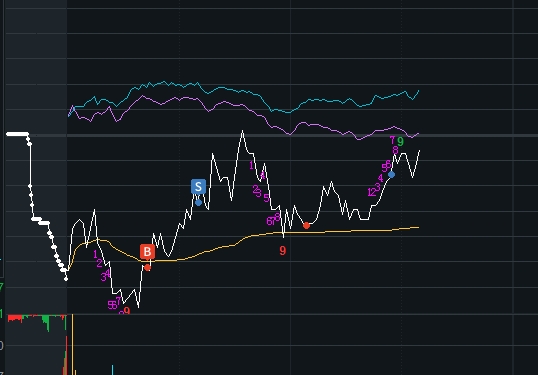The height and width of the screenshot is (375, 538).
Task: Select the red dot right of middle red 9
Action: (x=306, y=225)
